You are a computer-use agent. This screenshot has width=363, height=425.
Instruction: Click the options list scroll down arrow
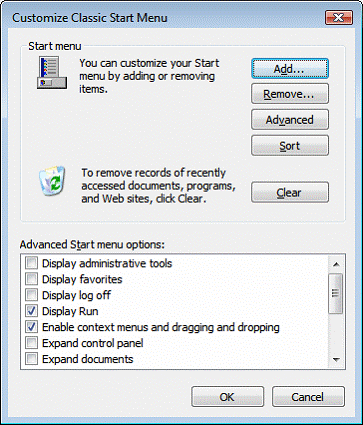click(336, 360)
